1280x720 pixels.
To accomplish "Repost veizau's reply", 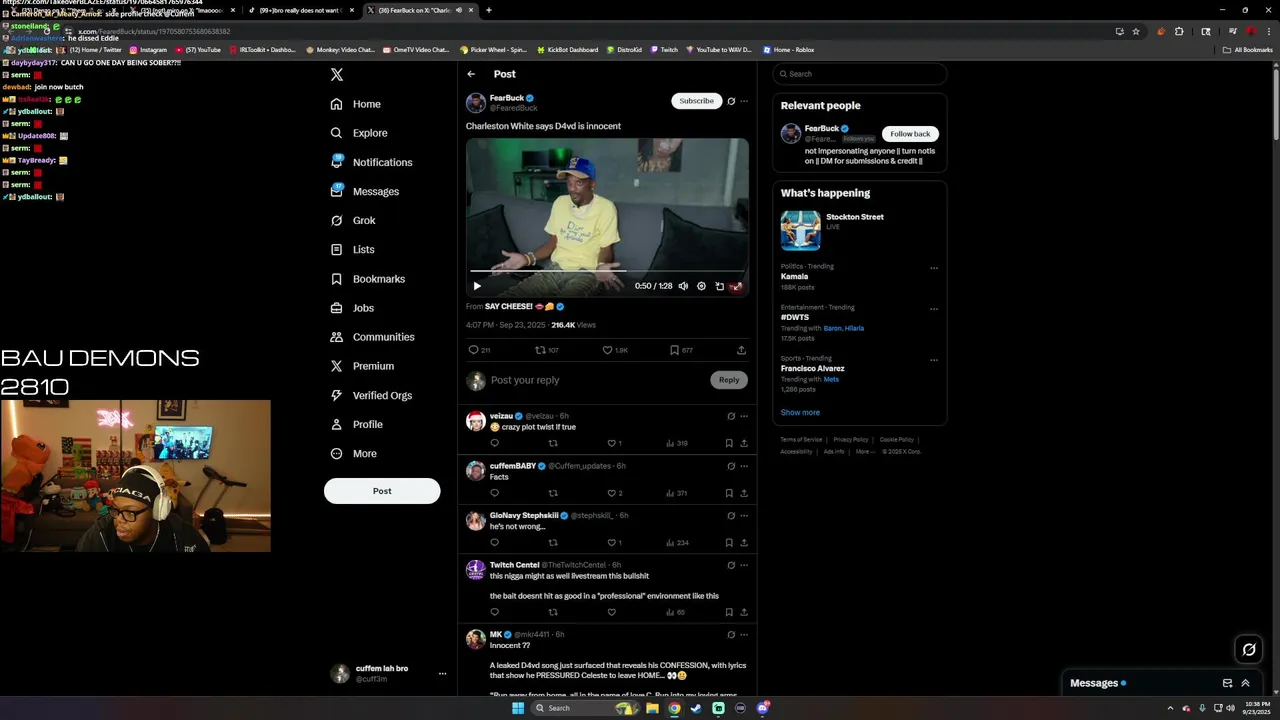I will pyautogui.click(x=553, y=443).
